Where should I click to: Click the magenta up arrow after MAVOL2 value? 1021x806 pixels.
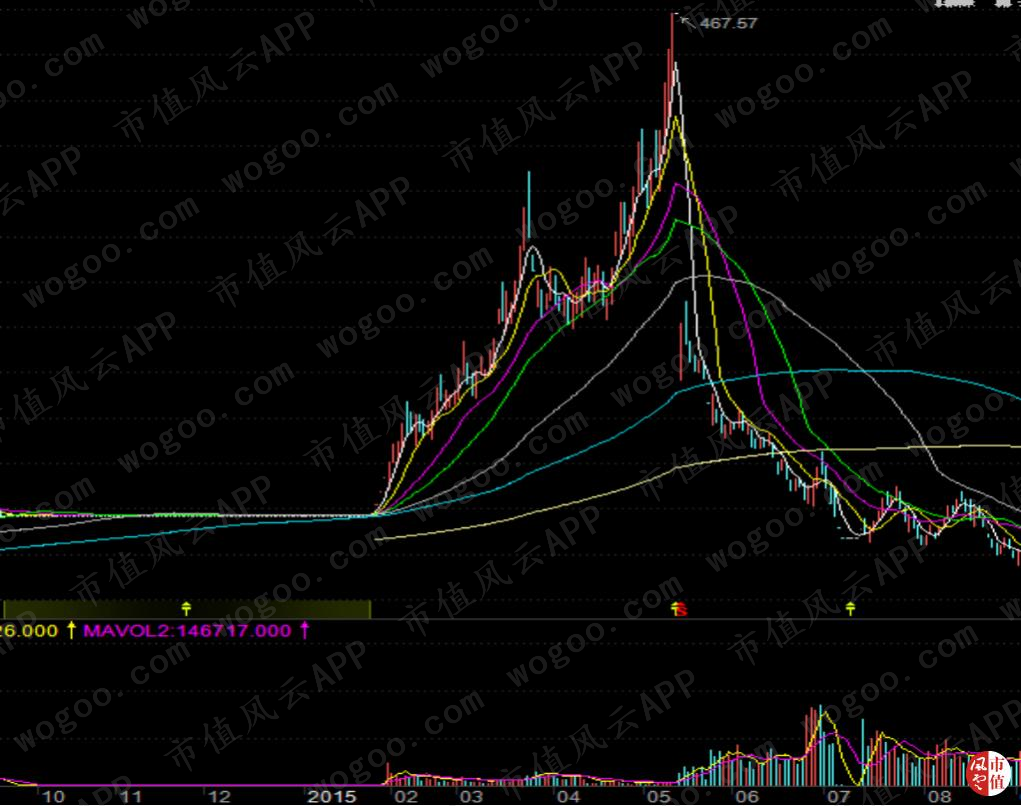[x=304, y=630]
